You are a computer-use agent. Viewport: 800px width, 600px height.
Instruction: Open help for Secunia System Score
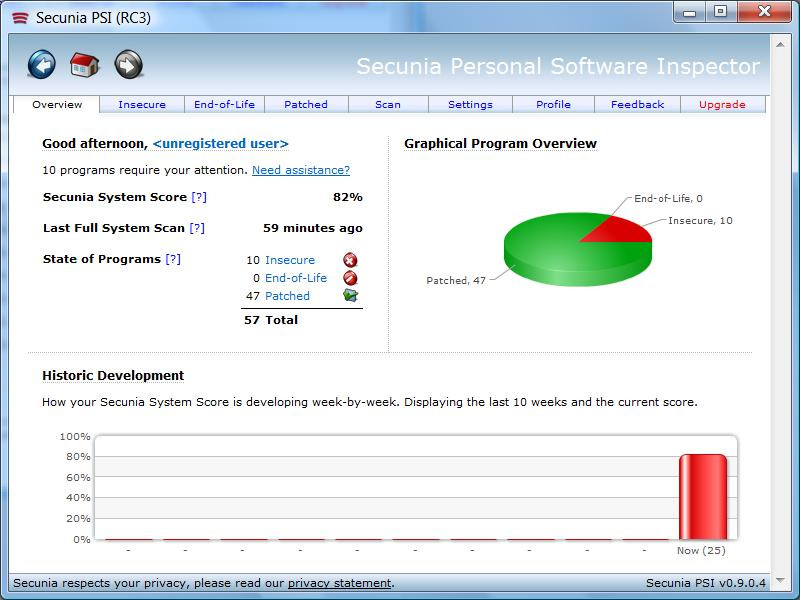[x=199, y=197]
